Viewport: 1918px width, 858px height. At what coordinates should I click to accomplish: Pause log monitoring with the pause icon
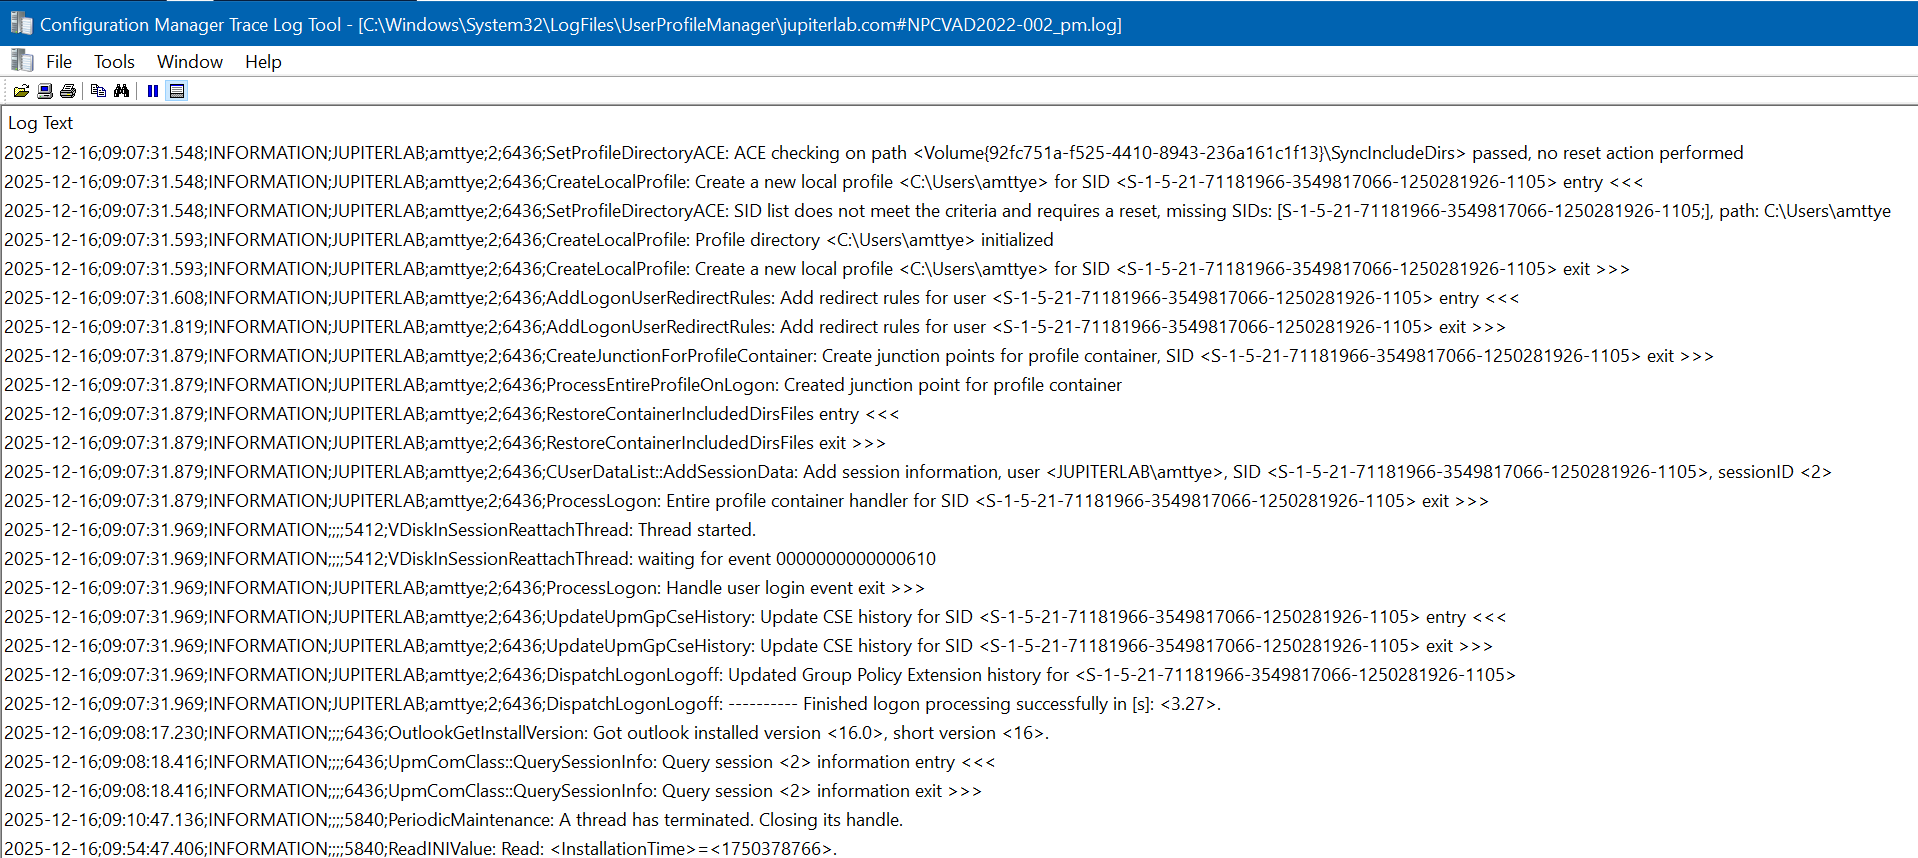153,91
